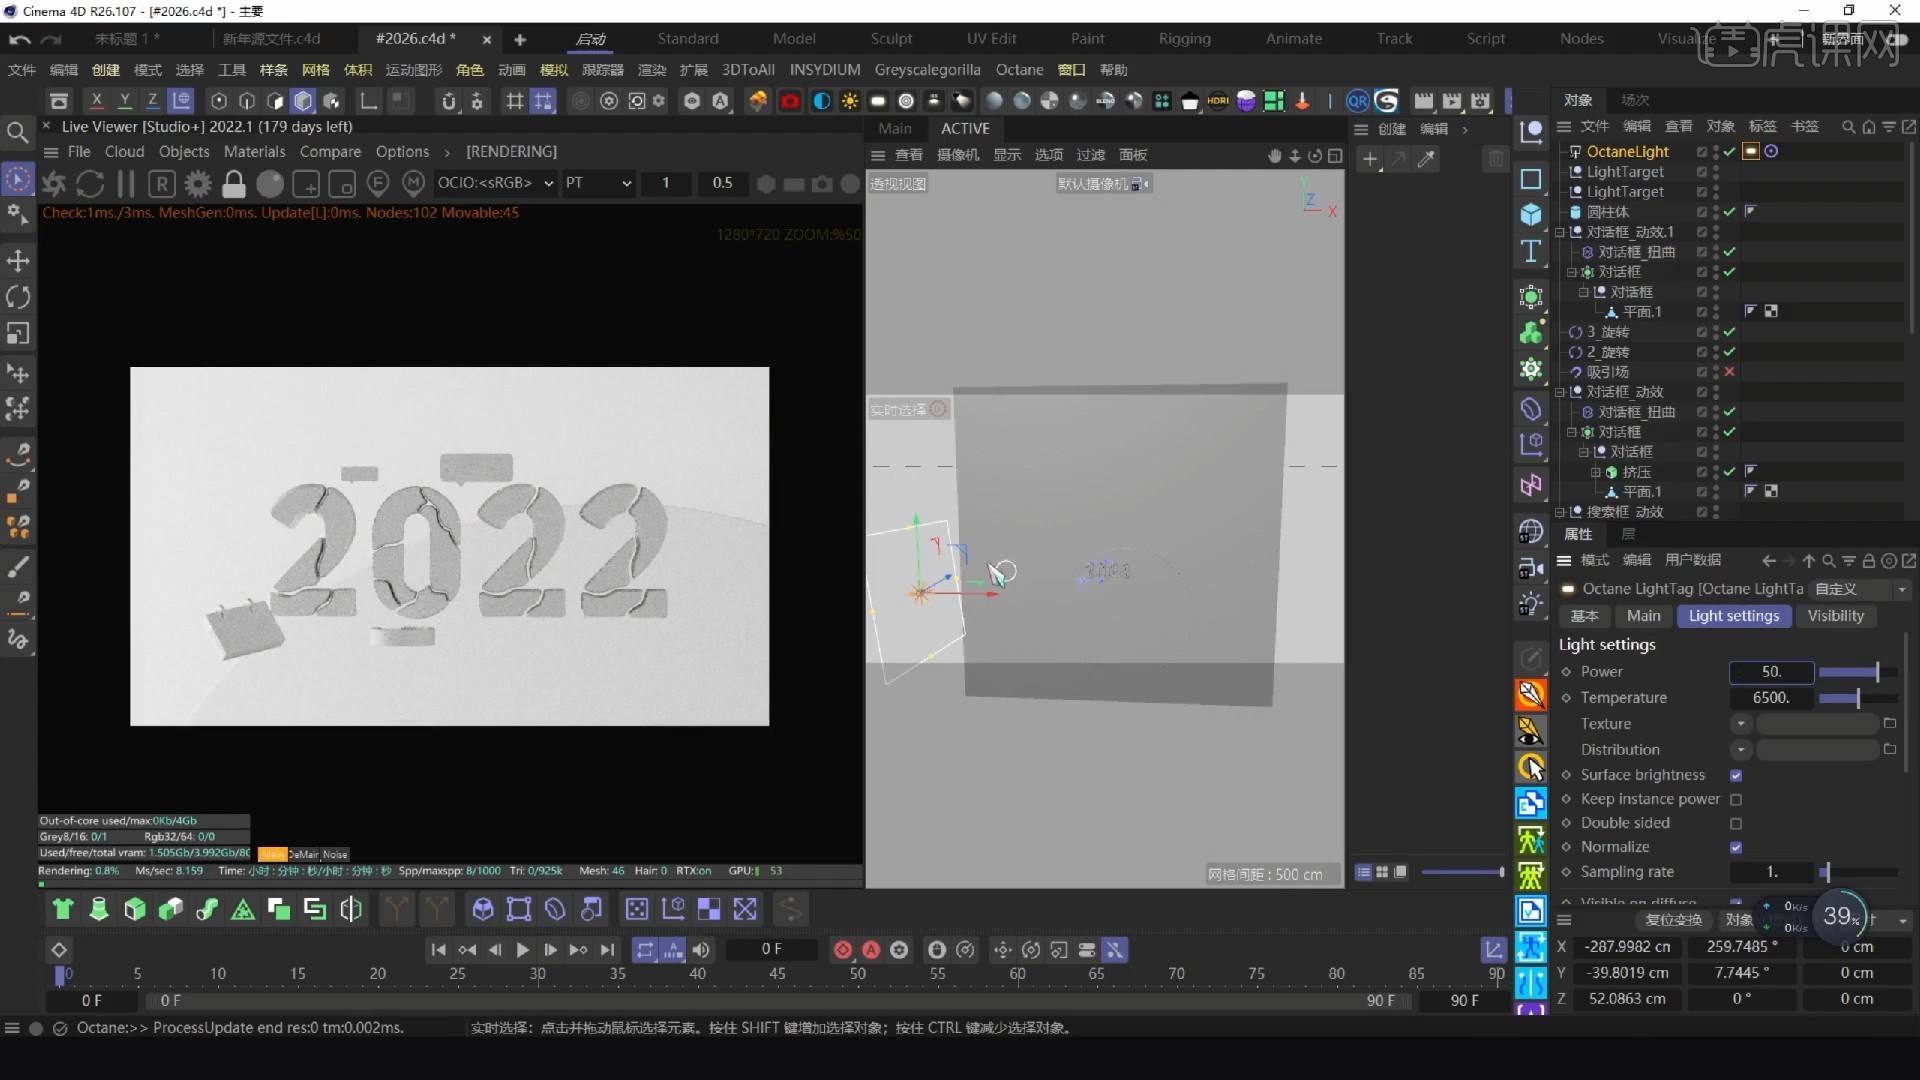Open Live Viewer render settings gear
The height and width of the screenshot is (1080, 1920).
click(198, 184)
